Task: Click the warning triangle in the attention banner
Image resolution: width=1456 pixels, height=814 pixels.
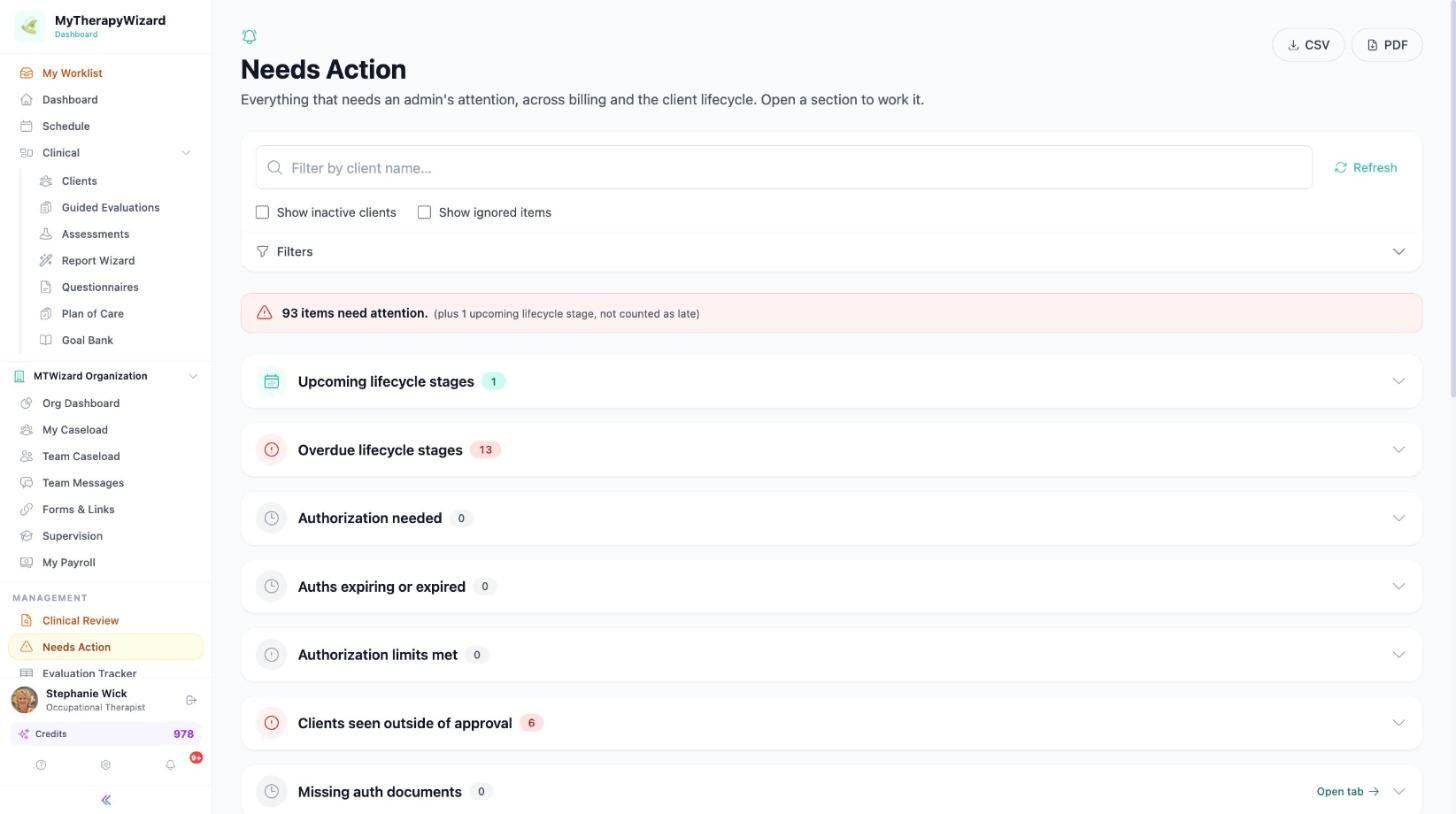Action: (264, 313)
